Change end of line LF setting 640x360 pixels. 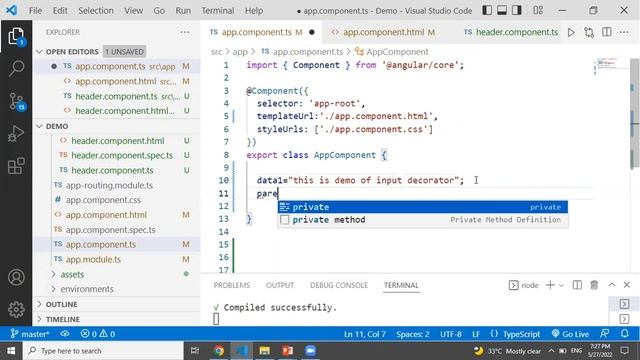476,334
